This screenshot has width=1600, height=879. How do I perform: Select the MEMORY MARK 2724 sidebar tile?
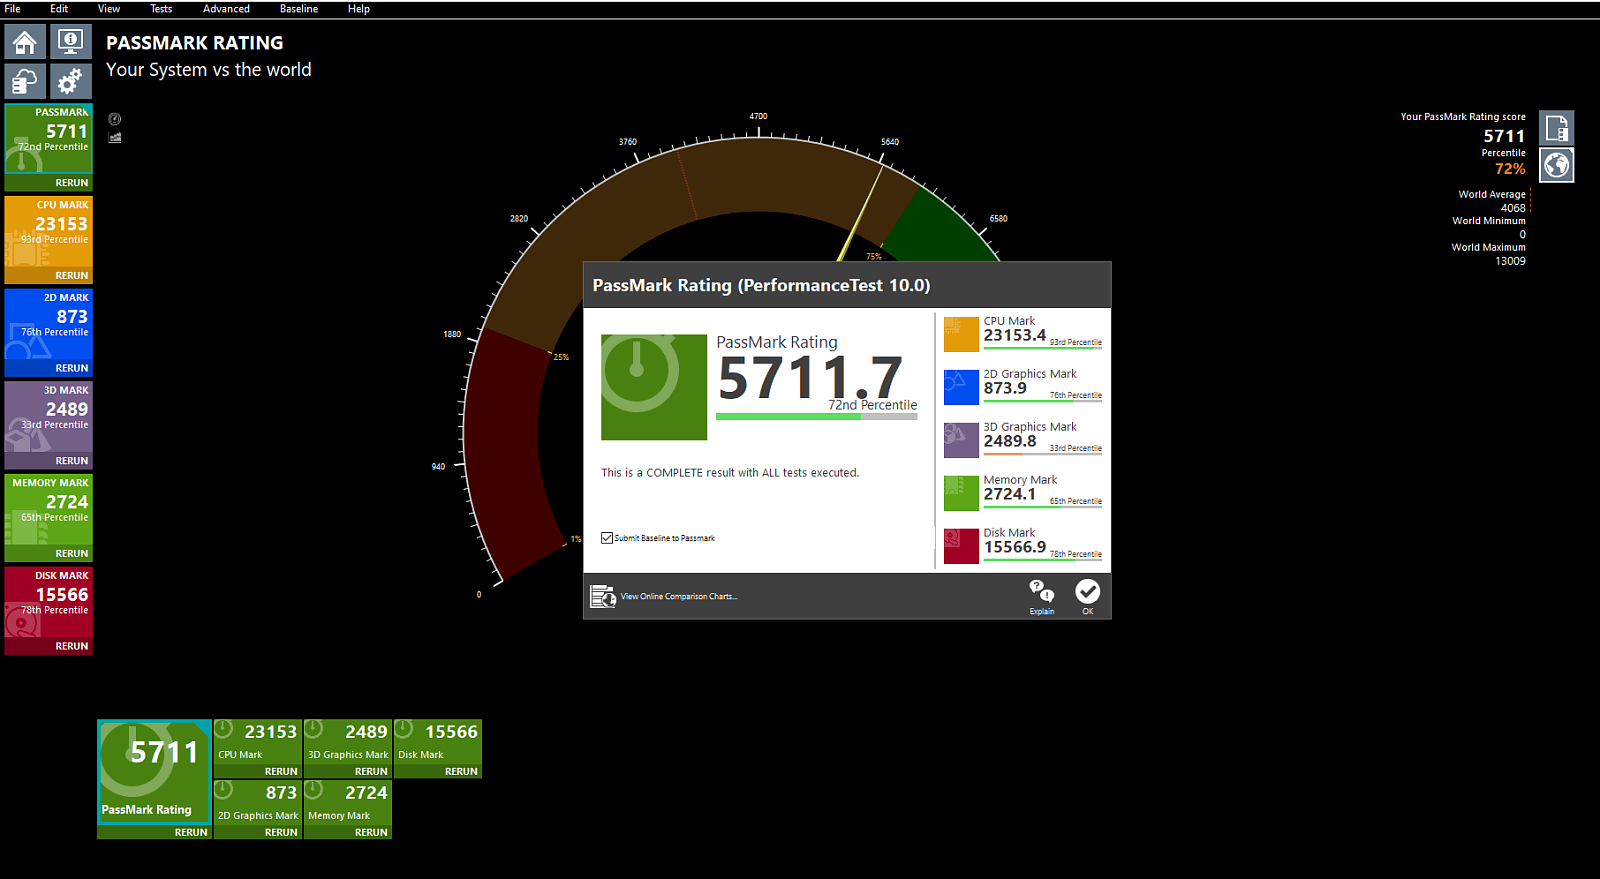49,510
